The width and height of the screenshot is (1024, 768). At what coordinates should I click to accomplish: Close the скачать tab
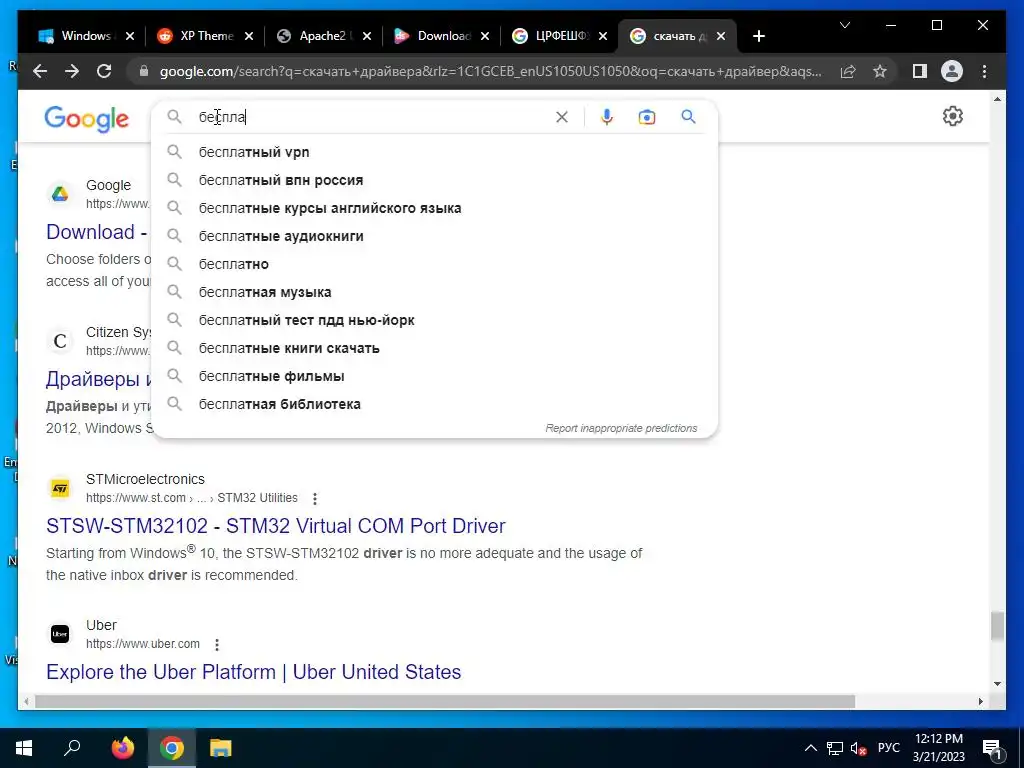coord(721,37)
